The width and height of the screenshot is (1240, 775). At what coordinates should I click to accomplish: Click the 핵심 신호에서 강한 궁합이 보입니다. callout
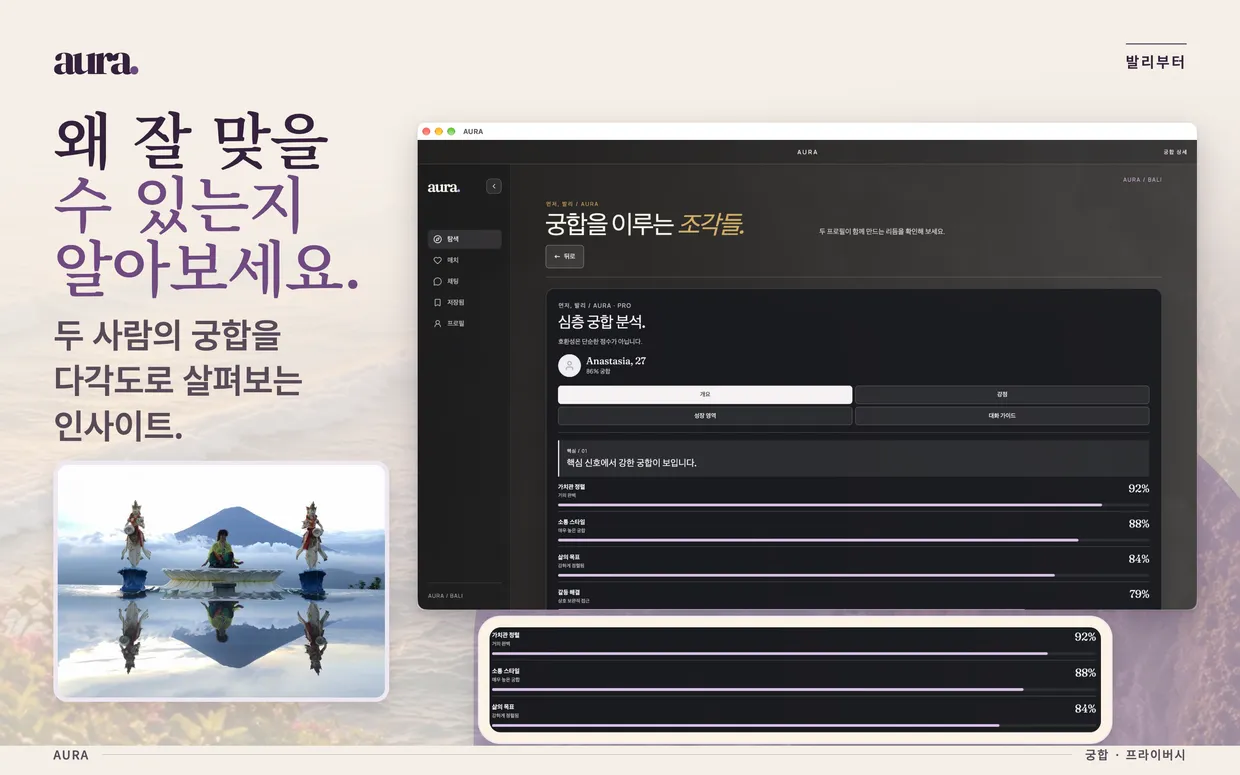(853, 458)
